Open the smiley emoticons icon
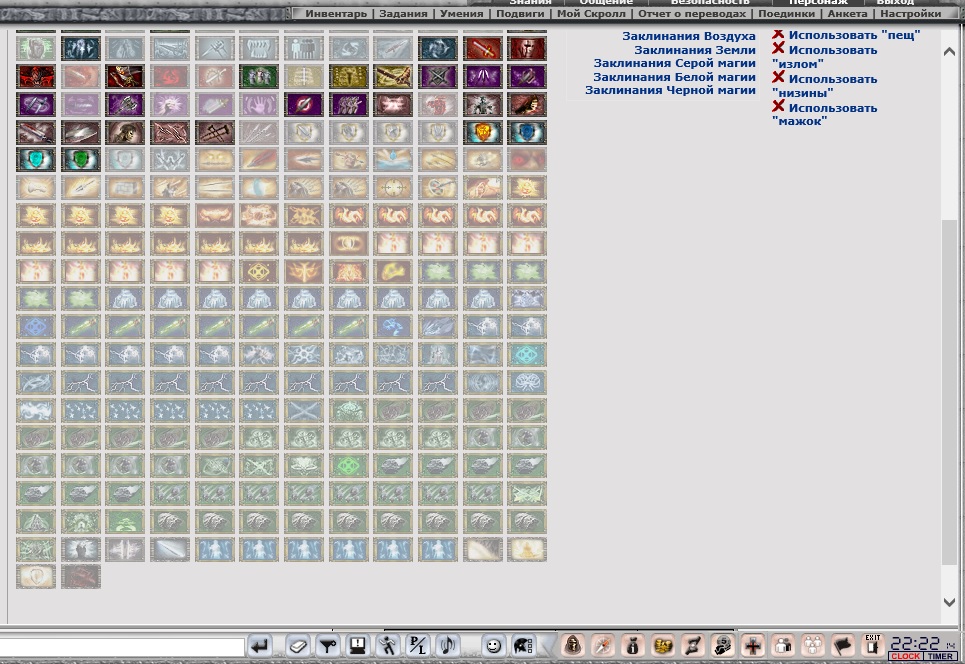The height and width of the screenshot is (664, 965). [x=493, y=646]
